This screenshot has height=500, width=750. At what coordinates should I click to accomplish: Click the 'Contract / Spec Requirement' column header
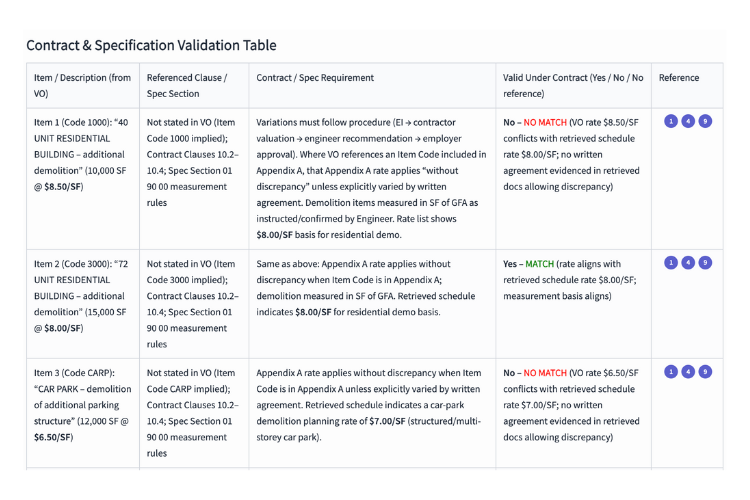[315, 78]
